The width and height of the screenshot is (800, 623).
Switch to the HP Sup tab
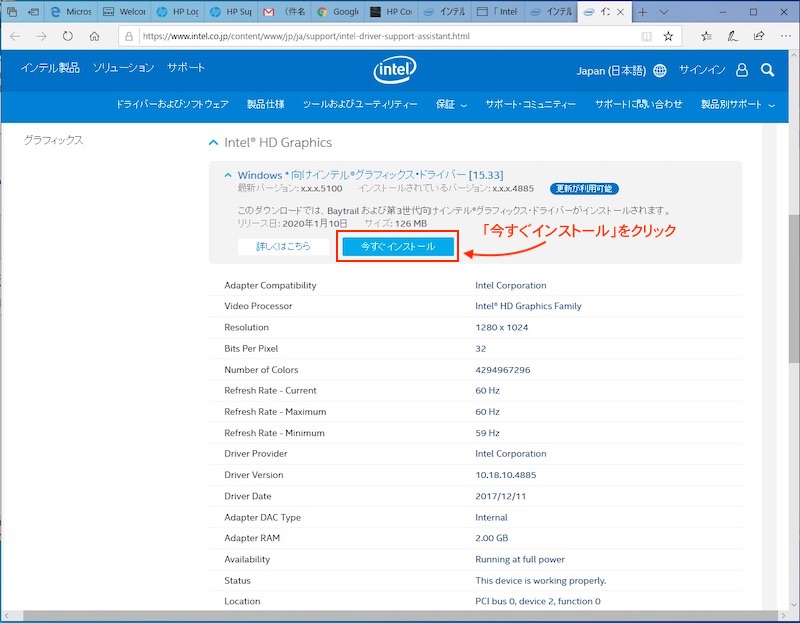click(231, 12)
